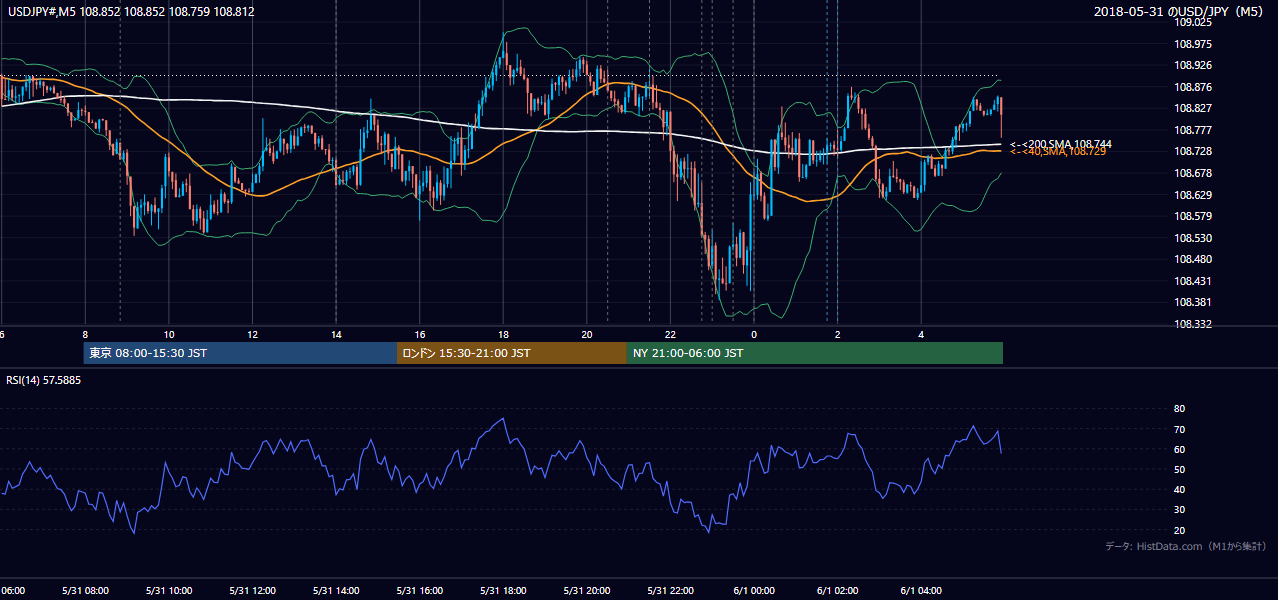The height and width of the screenshot is (600, 1278).
Task: Click price axis value 108.332
Action: click(x=1194, y=324)
